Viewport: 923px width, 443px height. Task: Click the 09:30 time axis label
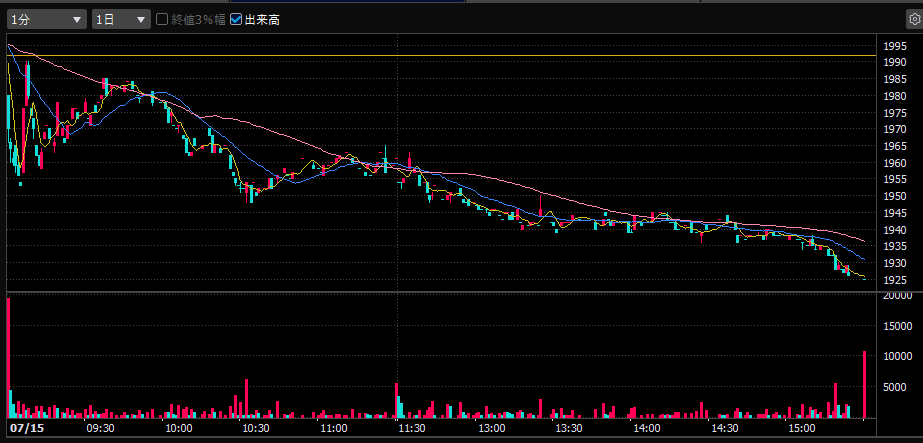pyautogui.click(x=101, y=428)
